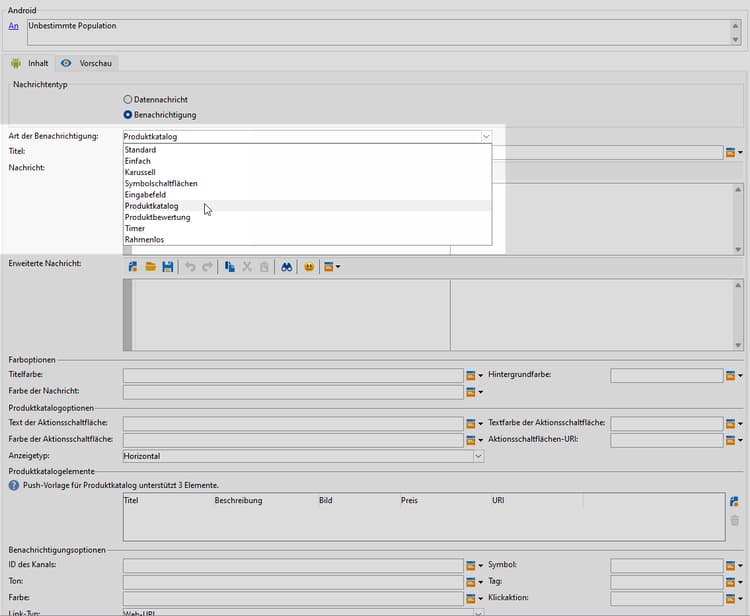Click personalization icon next to Ton field
The width and height of the screenshot is (750, 616).
[x=474, y=582]
